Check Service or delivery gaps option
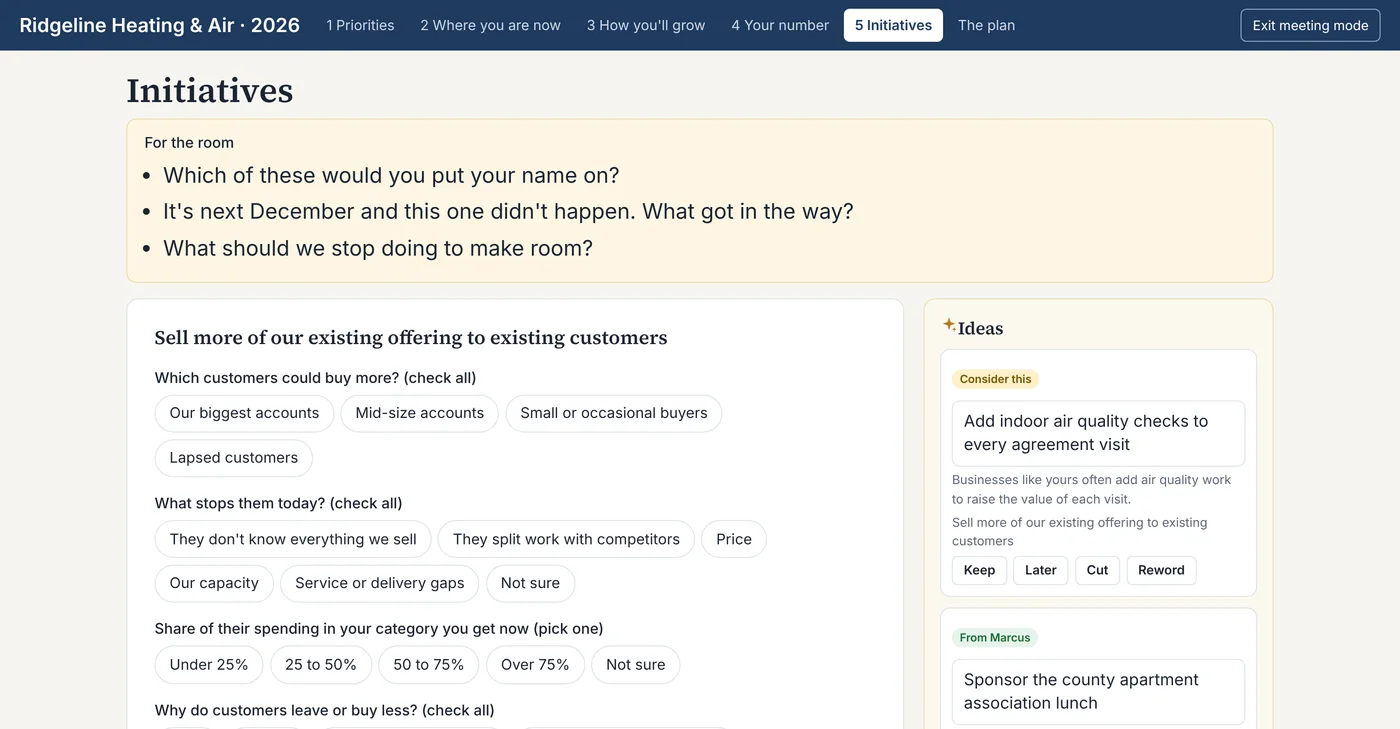 tap(380, 583)
